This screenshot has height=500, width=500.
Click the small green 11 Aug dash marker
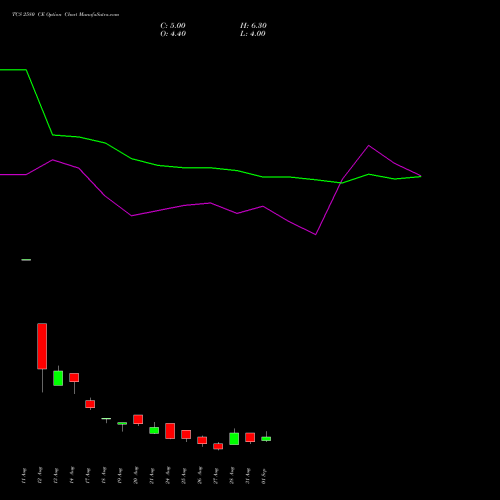(x=26, y=260)
